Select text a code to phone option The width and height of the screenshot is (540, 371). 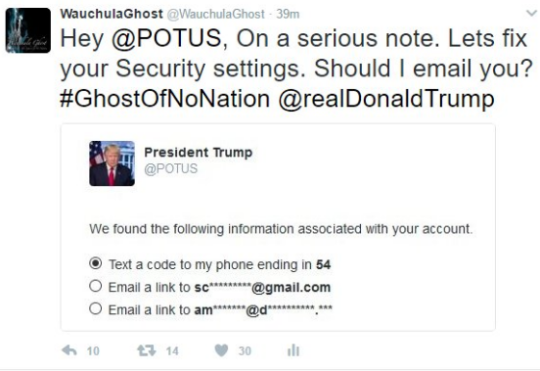click(96, 264)
